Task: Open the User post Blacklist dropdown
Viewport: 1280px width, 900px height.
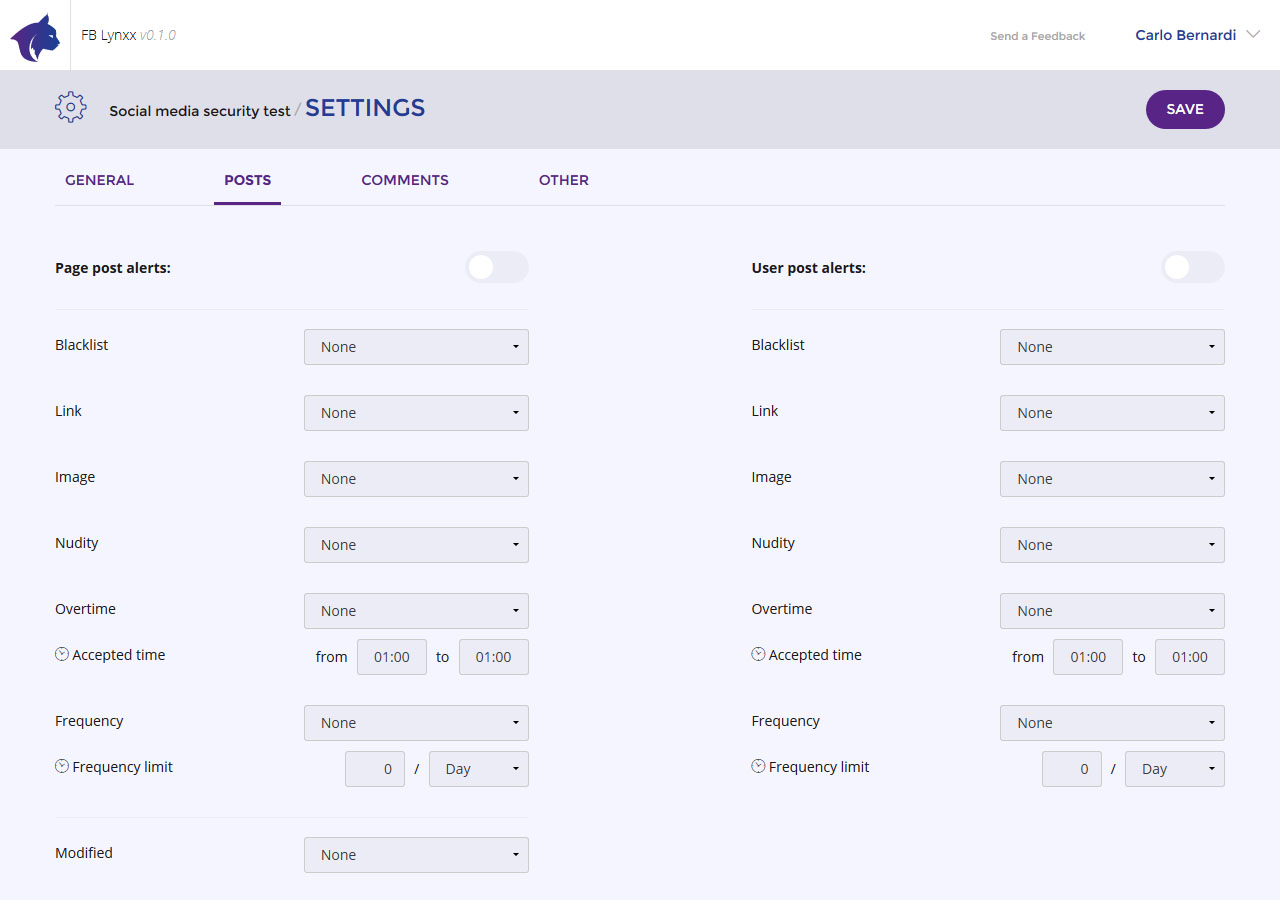Action: coord(1112,347)
